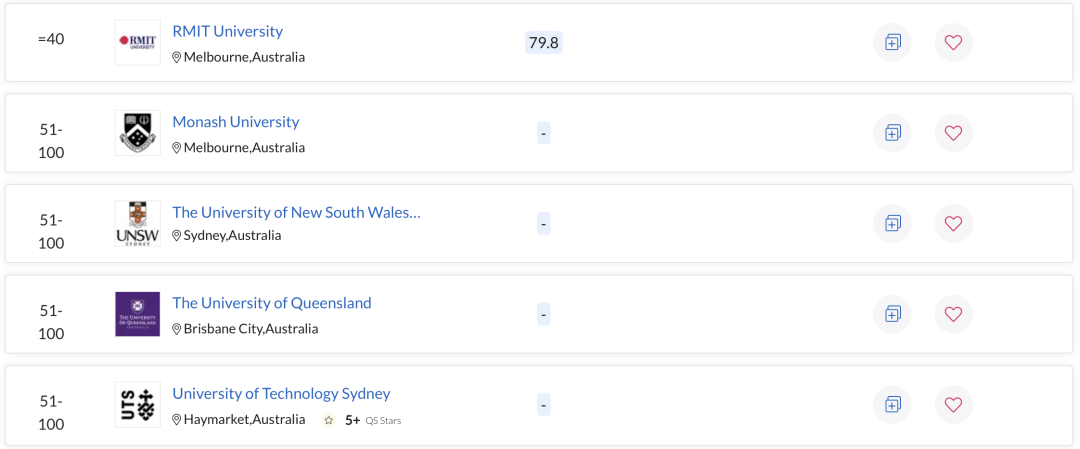Add RMIT University to compare list
Viewport: 1080px width, 449px height.
pyautogui.click(x=892, y=43)
